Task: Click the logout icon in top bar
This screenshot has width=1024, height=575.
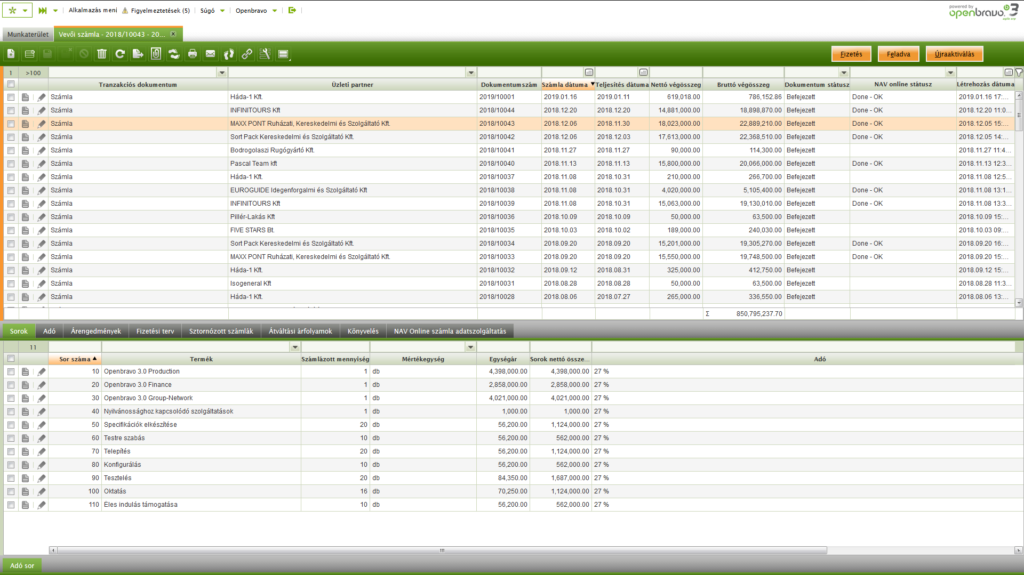Action: (292, 10)
